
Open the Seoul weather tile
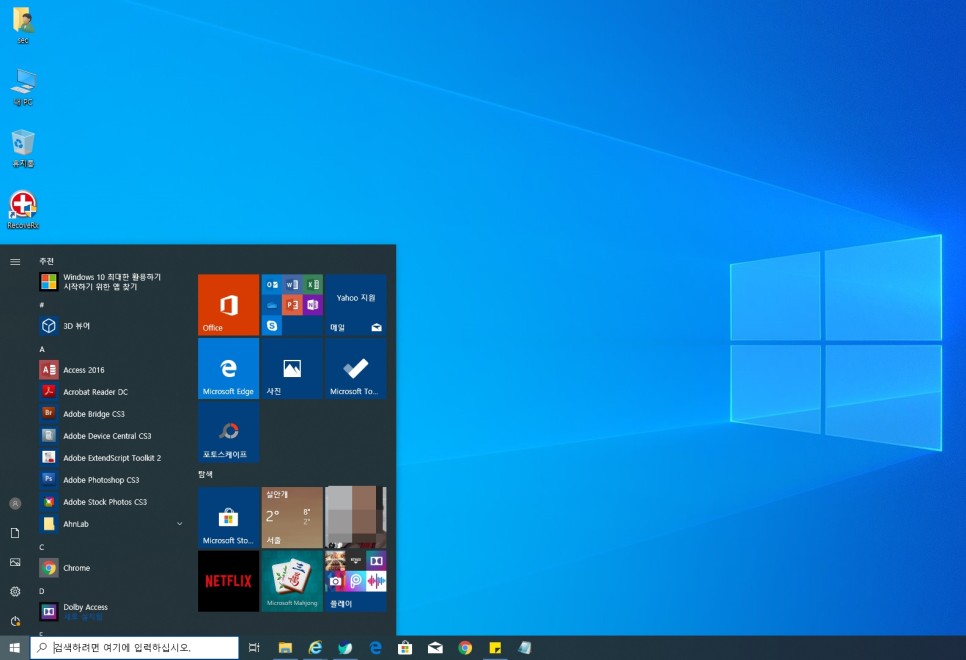(292, 517)
